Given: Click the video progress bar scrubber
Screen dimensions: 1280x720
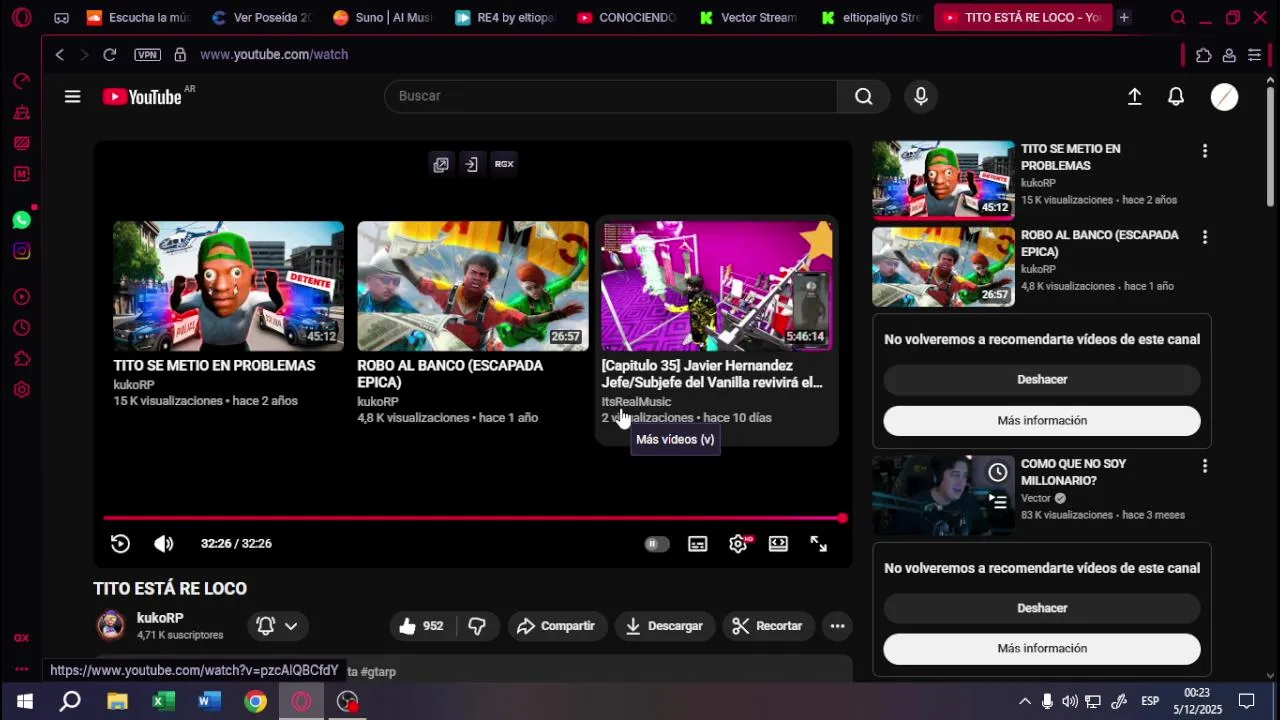Looking at the screenshot, I should pos(843,518).
